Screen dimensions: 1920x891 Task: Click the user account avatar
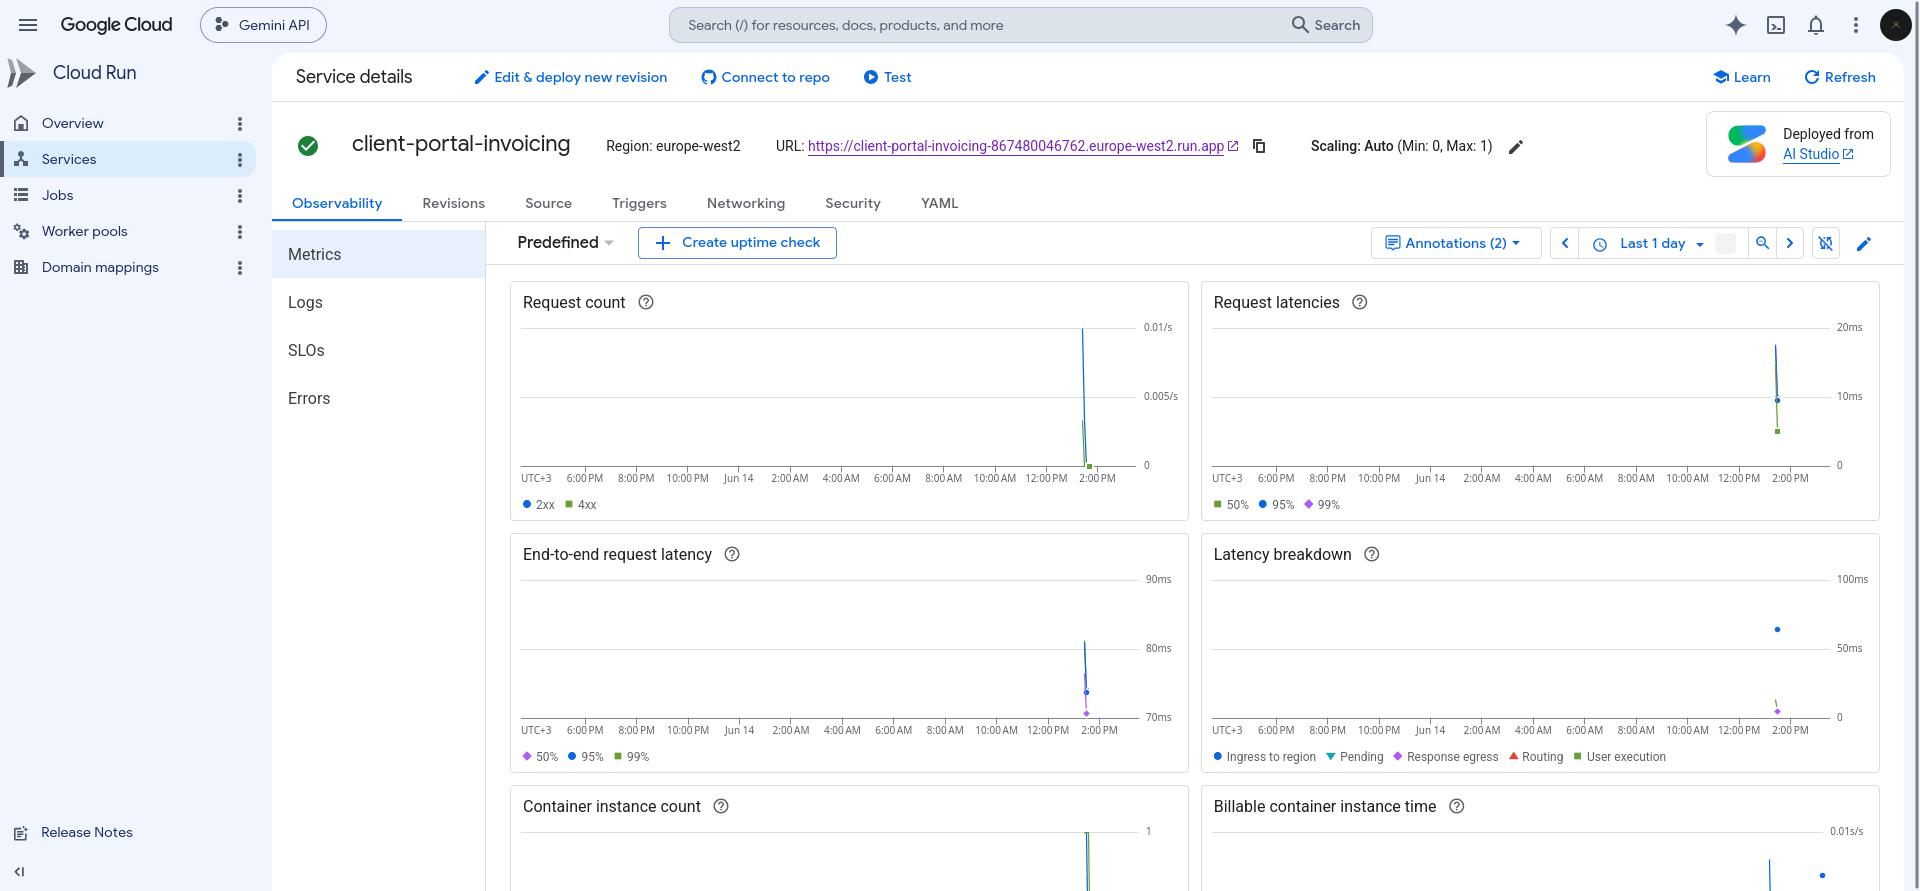pyautogui.click(x=1895, y=25)
